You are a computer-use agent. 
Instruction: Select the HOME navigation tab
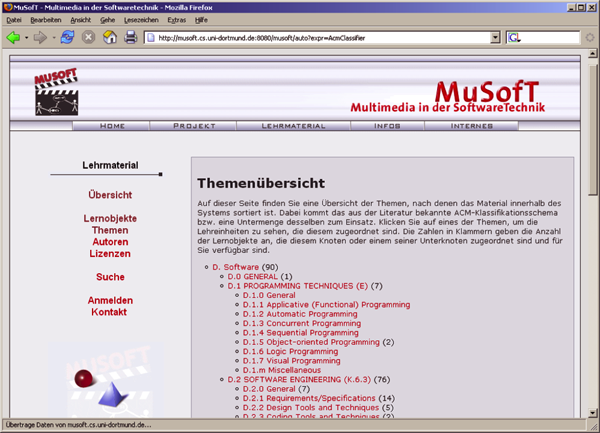pyautogui.click(x=111, y=126)
